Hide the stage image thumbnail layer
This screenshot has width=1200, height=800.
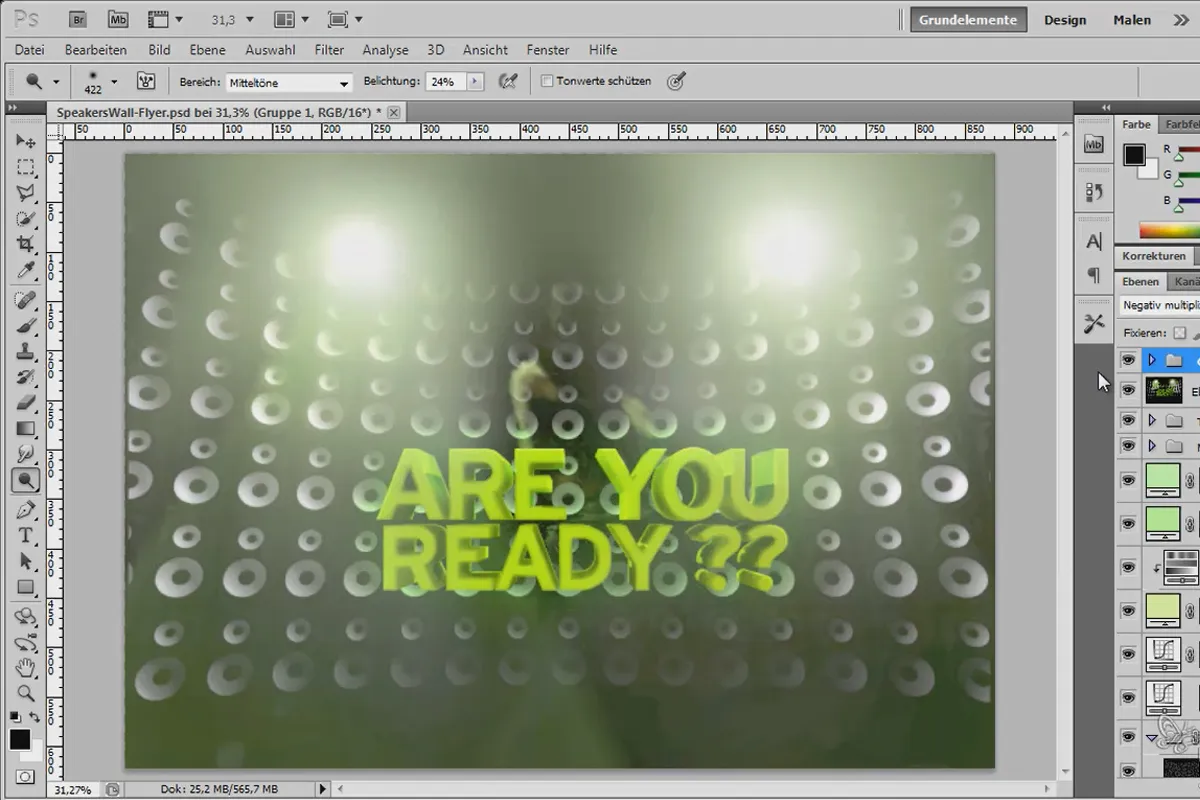point(1129,390)
